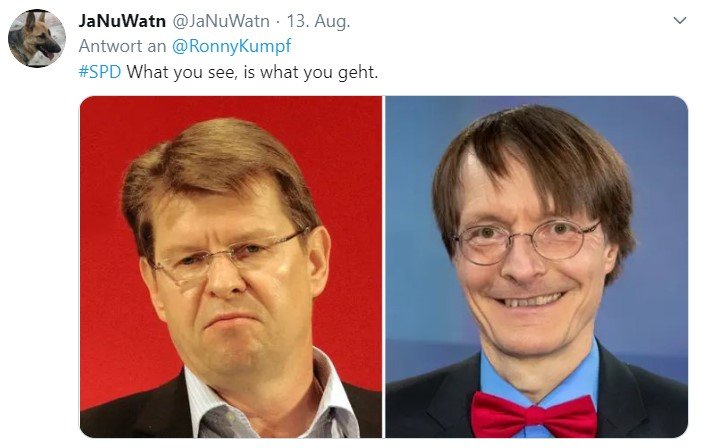Click the 'Antwort an' reply label
708x448 pixels.
click(x=122, y=46)
